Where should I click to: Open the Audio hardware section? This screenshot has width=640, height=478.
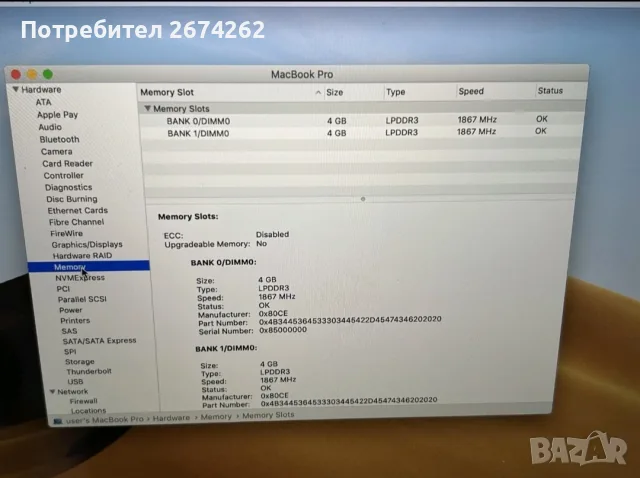pyautogui.click(x=50, y=127)
